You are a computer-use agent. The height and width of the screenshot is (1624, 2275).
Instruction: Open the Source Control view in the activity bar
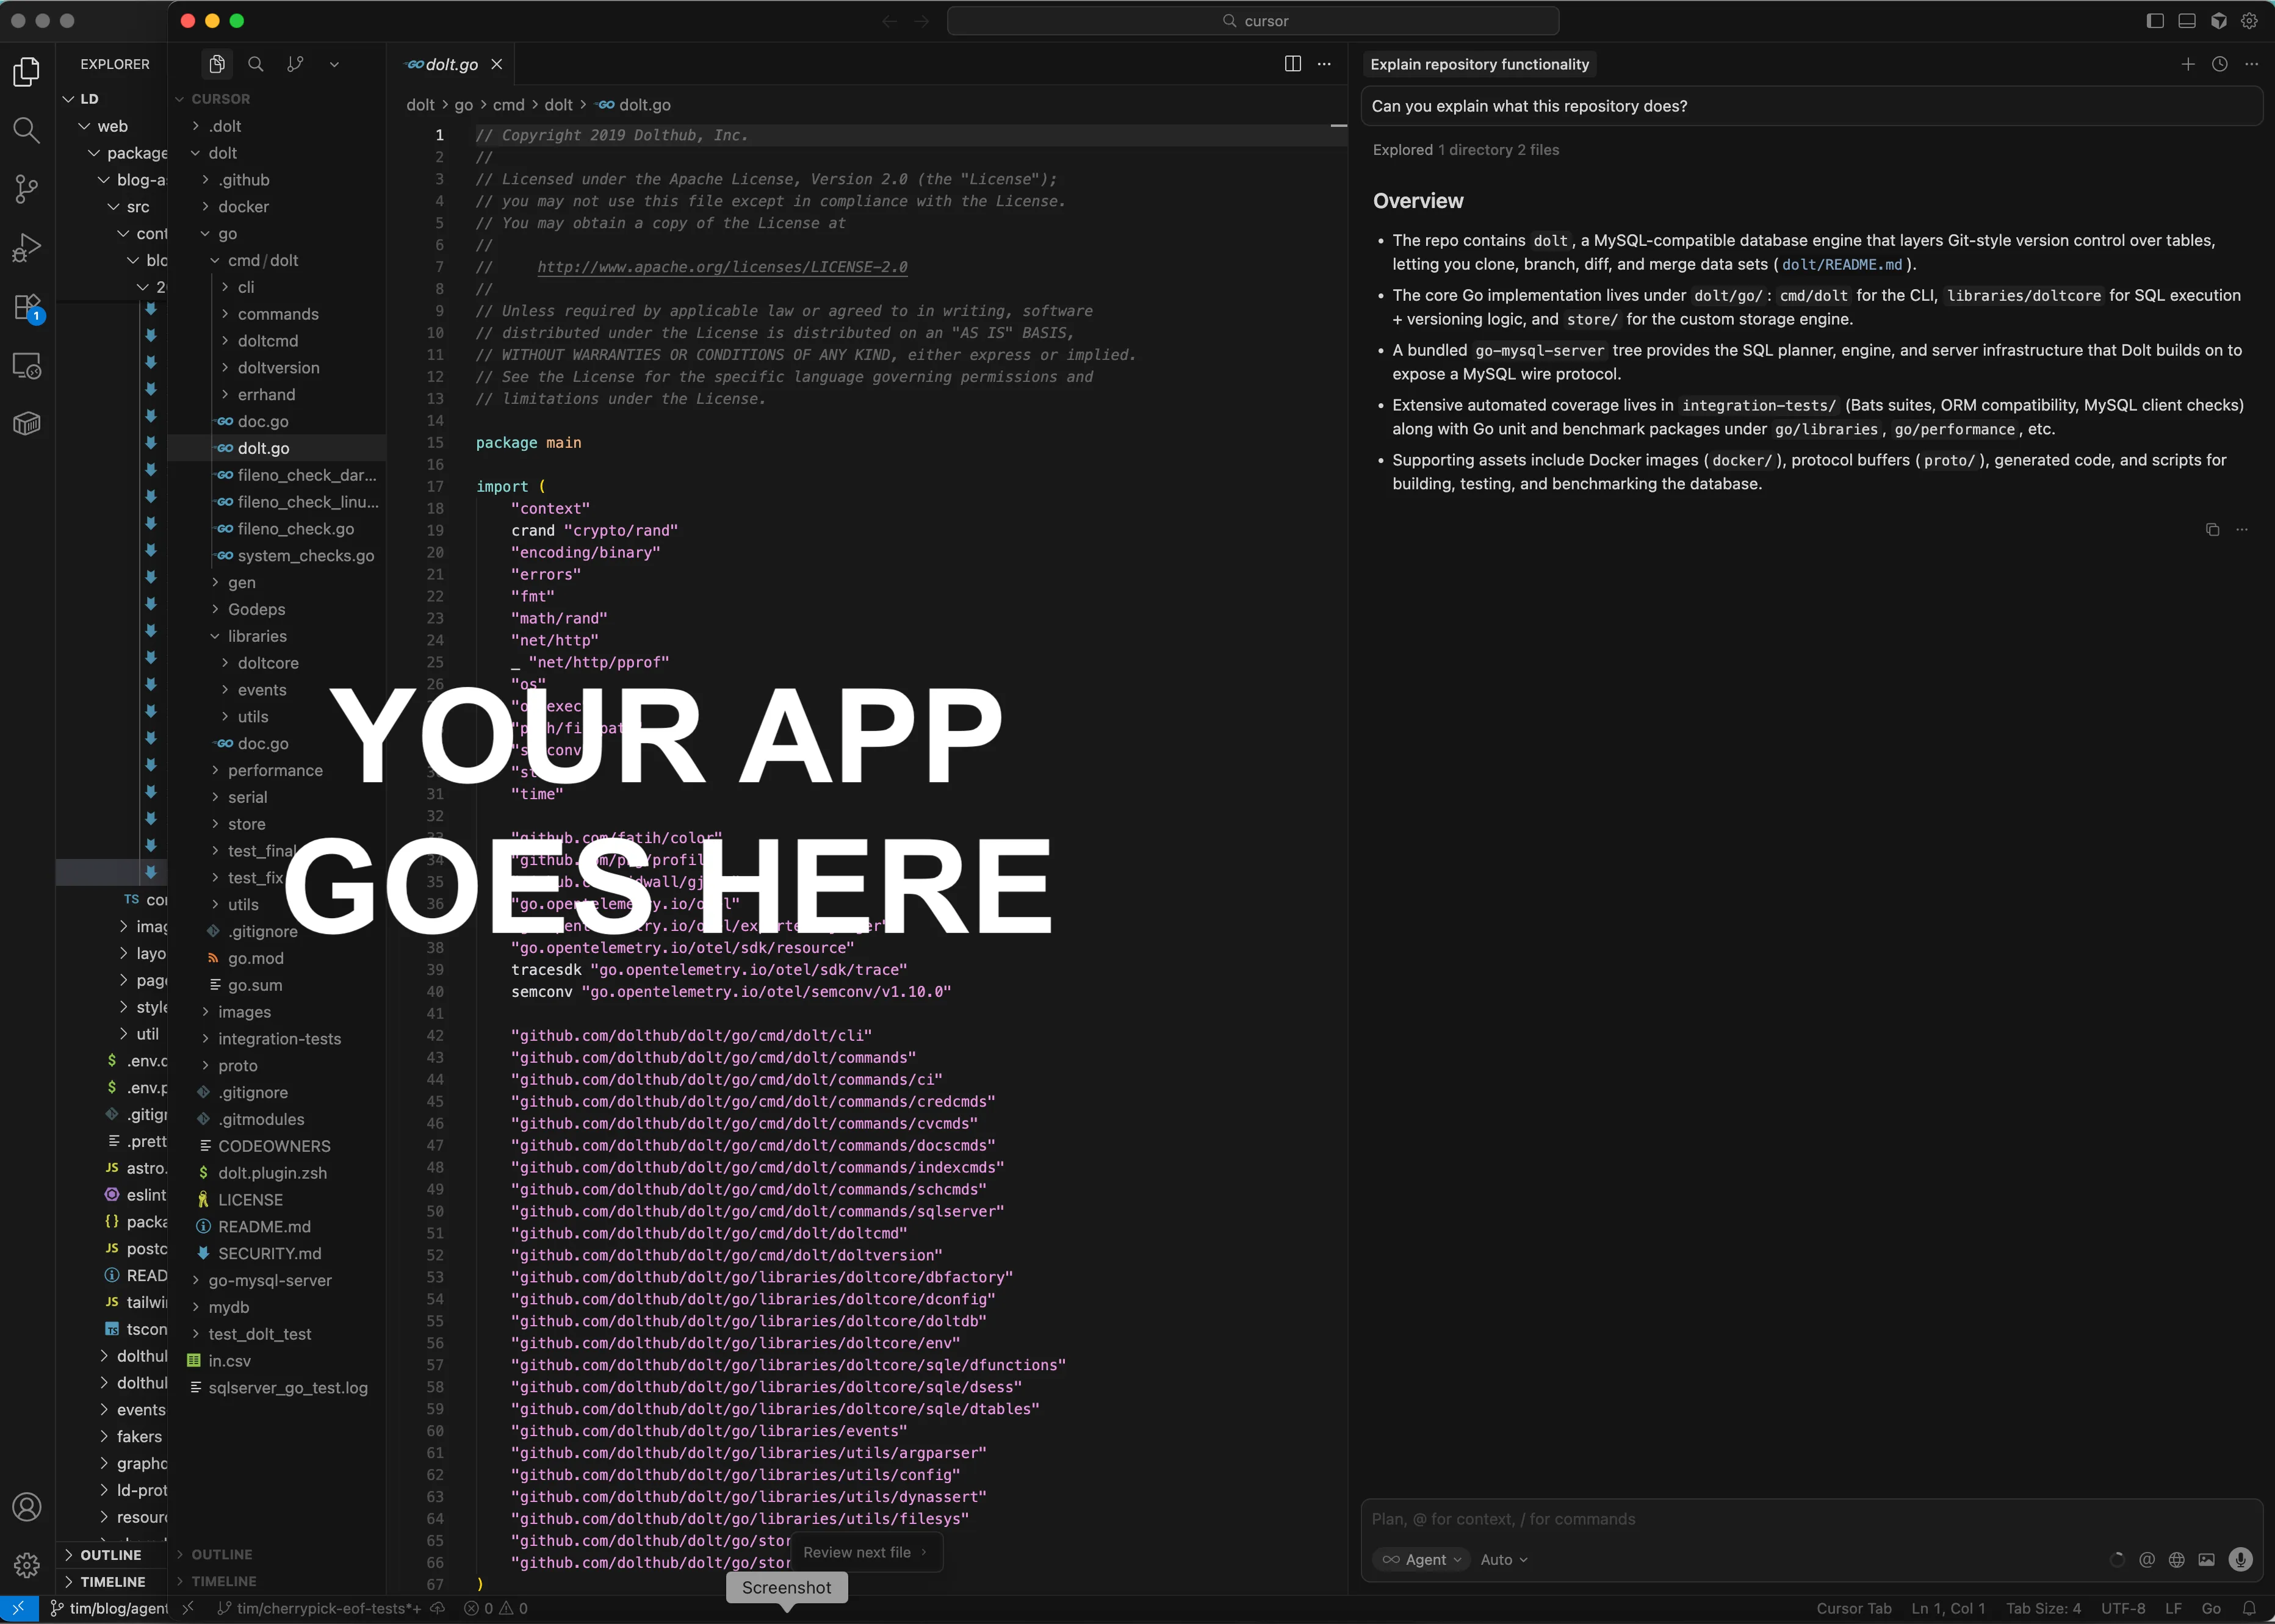click(x=27, y=189)
